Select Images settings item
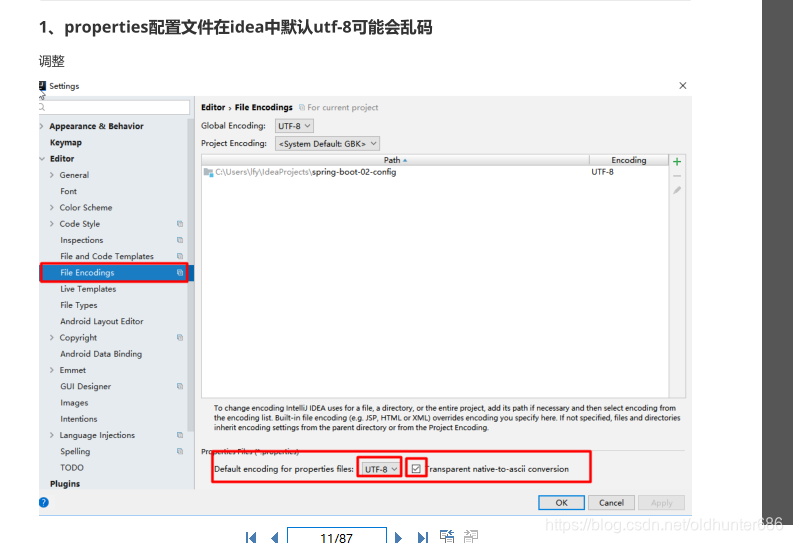 (x=74, y=402)
